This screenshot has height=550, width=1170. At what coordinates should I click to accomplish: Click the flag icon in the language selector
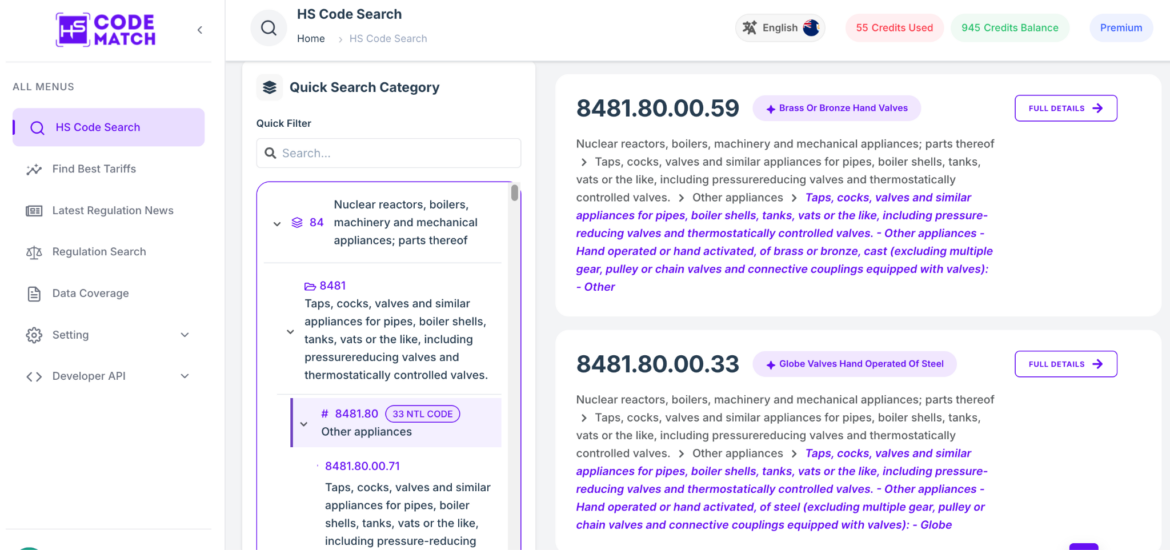pyautogui.click(x=811, y=28)
